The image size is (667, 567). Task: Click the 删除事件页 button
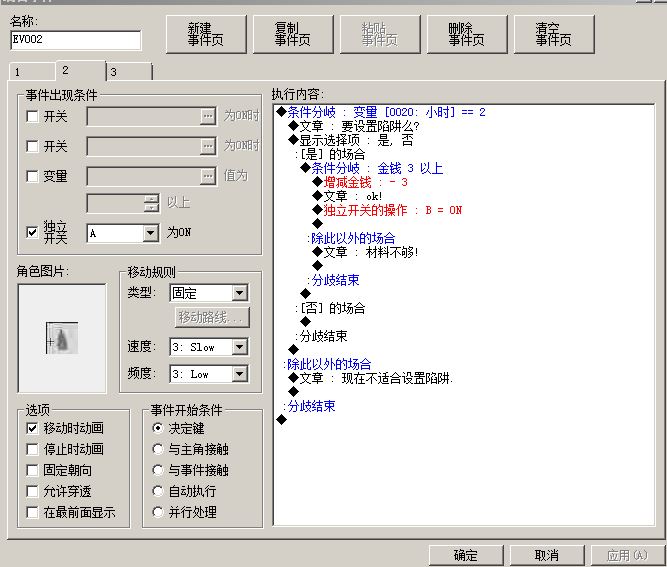(x=467, y=34)
